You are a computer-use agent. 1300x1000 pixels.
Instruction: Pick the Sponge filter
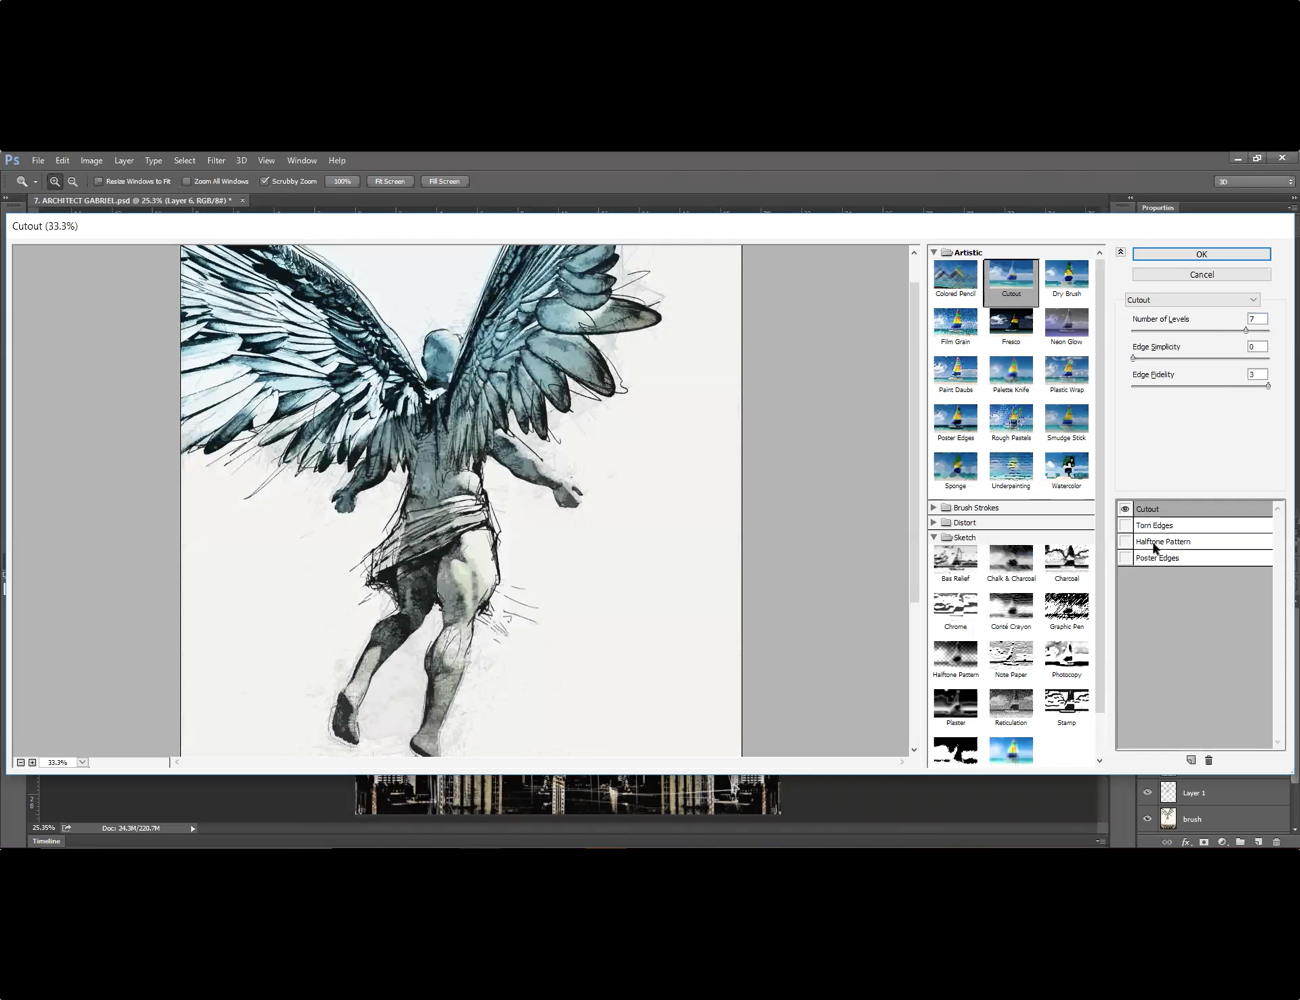(x=955, y=470)
